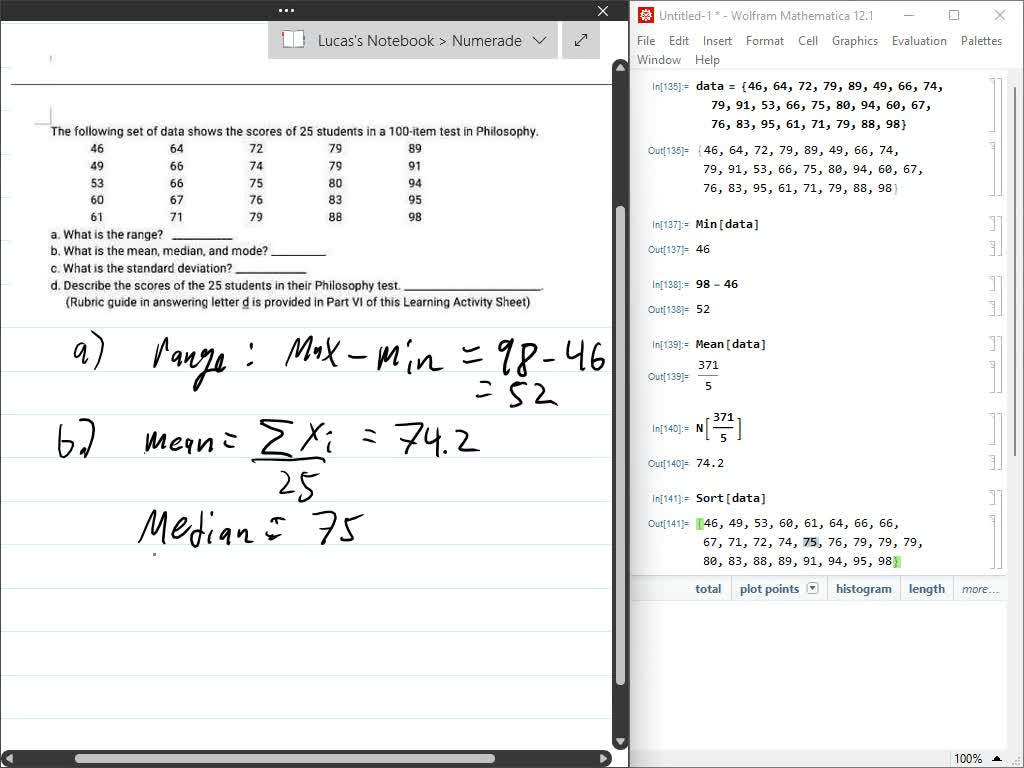1024x768 pixels.
Task: Click "length" in the suggestions bar
Action: 926,588
